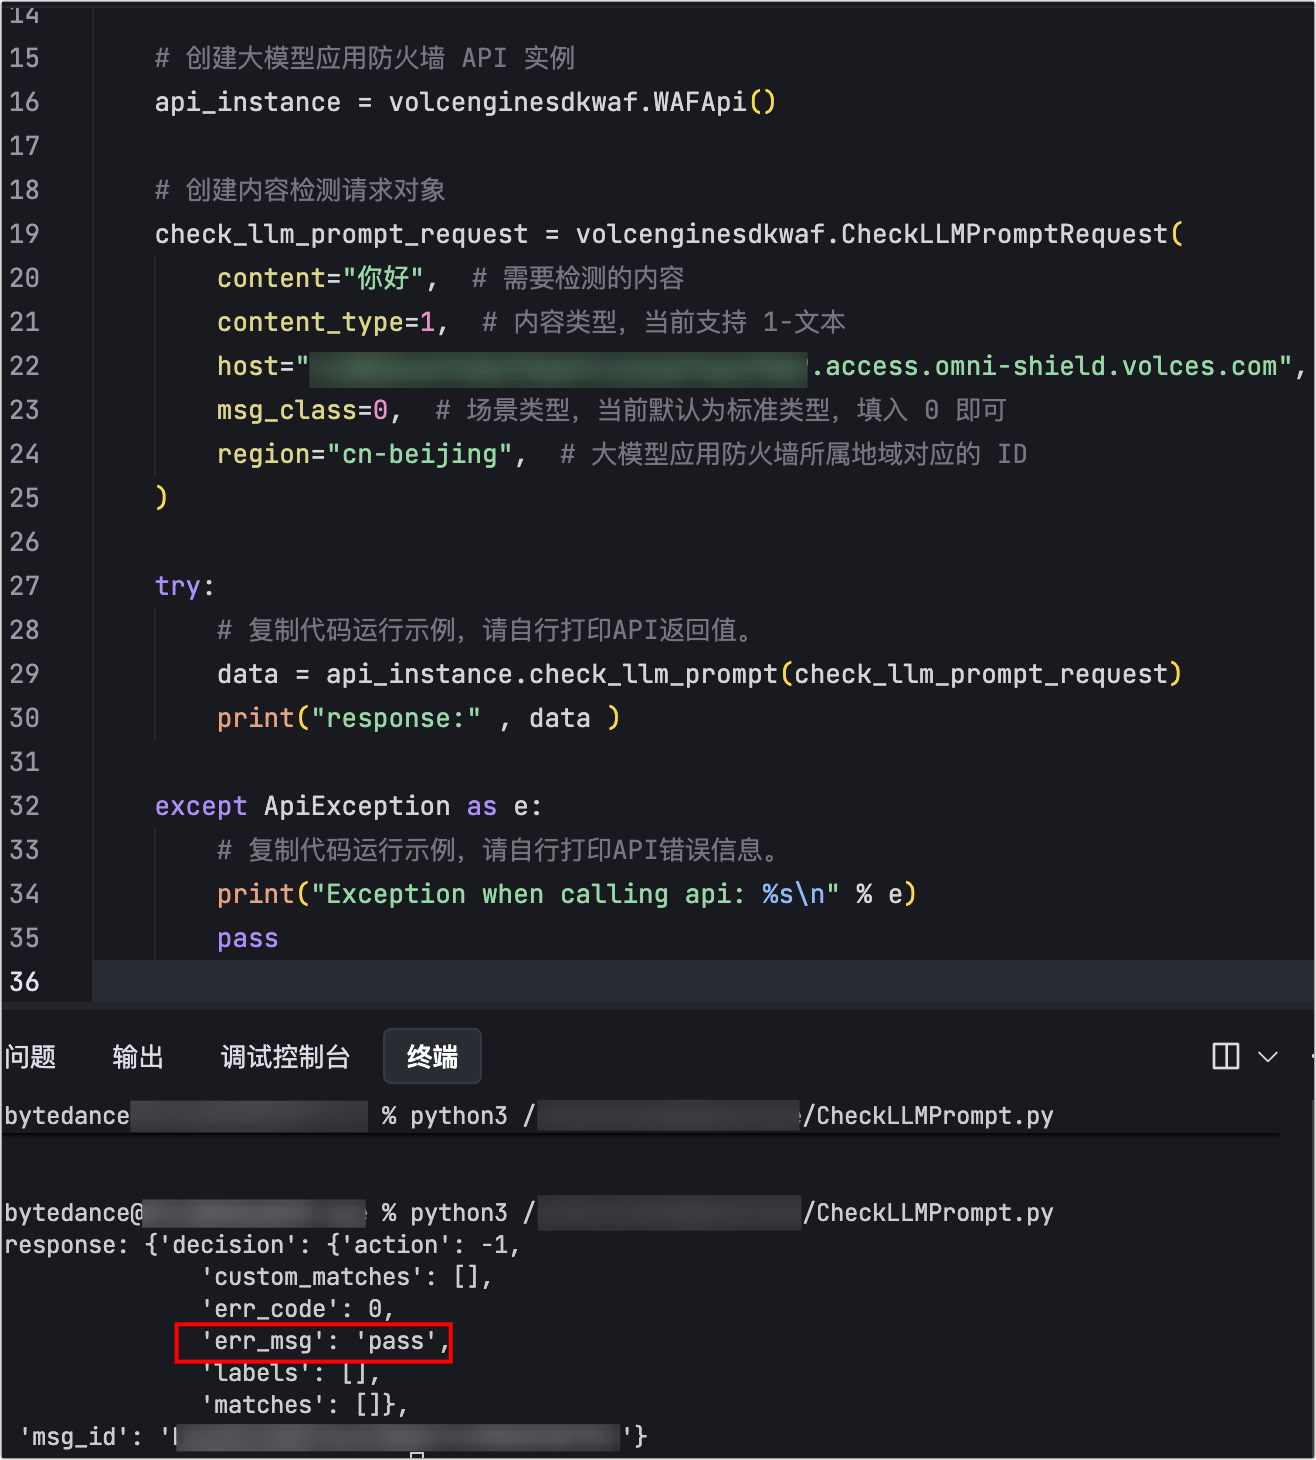Image resolution: width=1316 pixels, height=1460 pixels.
Task: Click "content_type=1" parameter
Action: pos(327,322)
